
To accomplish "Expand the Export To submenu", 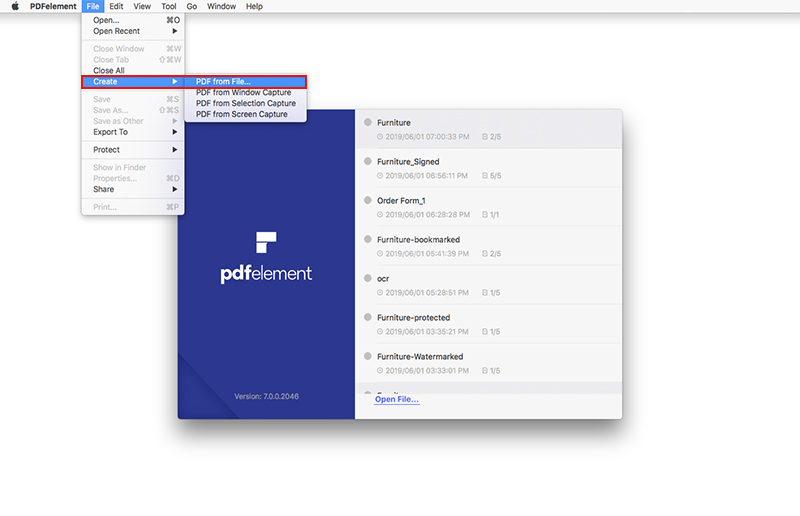I will (x=132, y=132).
